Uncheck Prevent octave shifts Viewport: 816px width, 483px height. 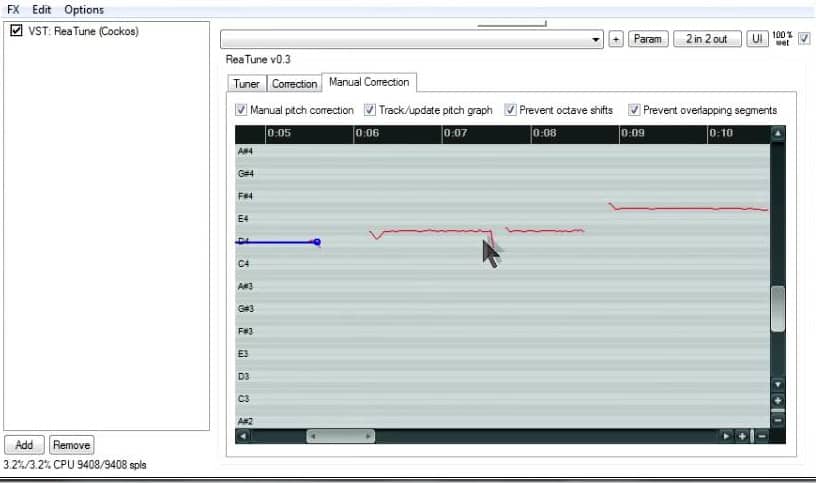[511, 110]
